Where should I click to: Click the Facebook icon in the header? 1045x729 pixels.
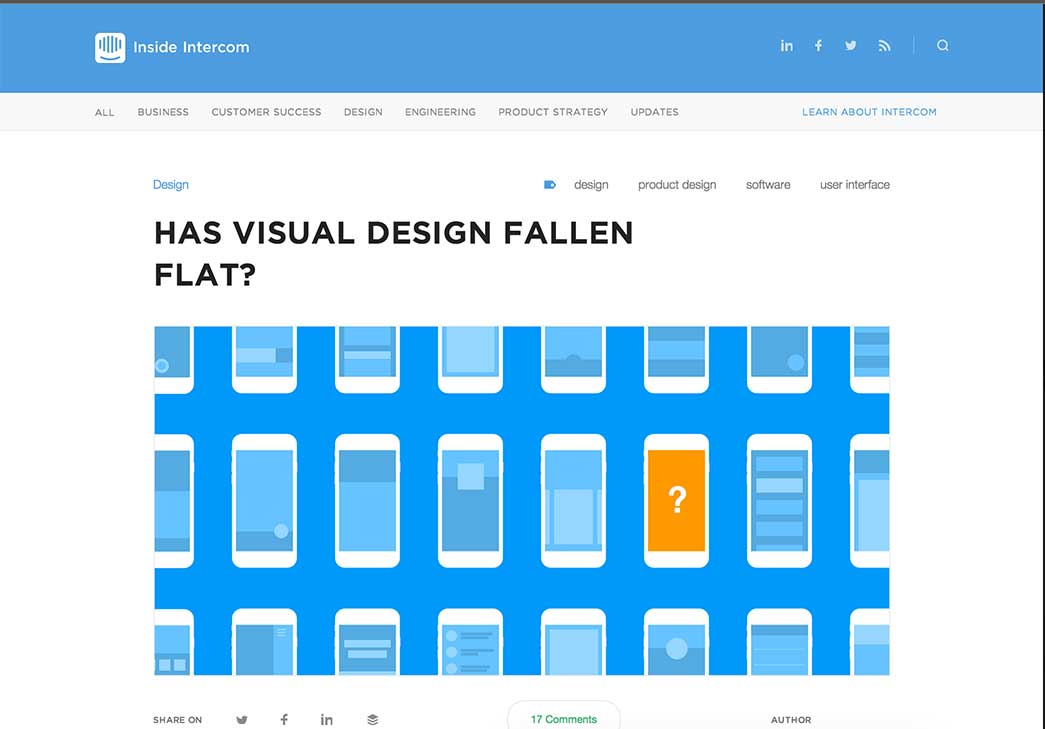[818, 45]
